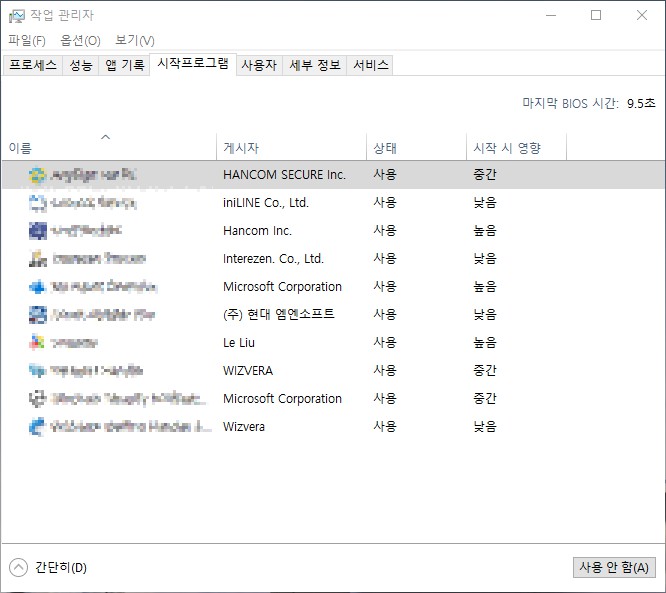Maximize the Task Manager window
The width and height of the screenshot is (666, 593).
pos(596,16)
